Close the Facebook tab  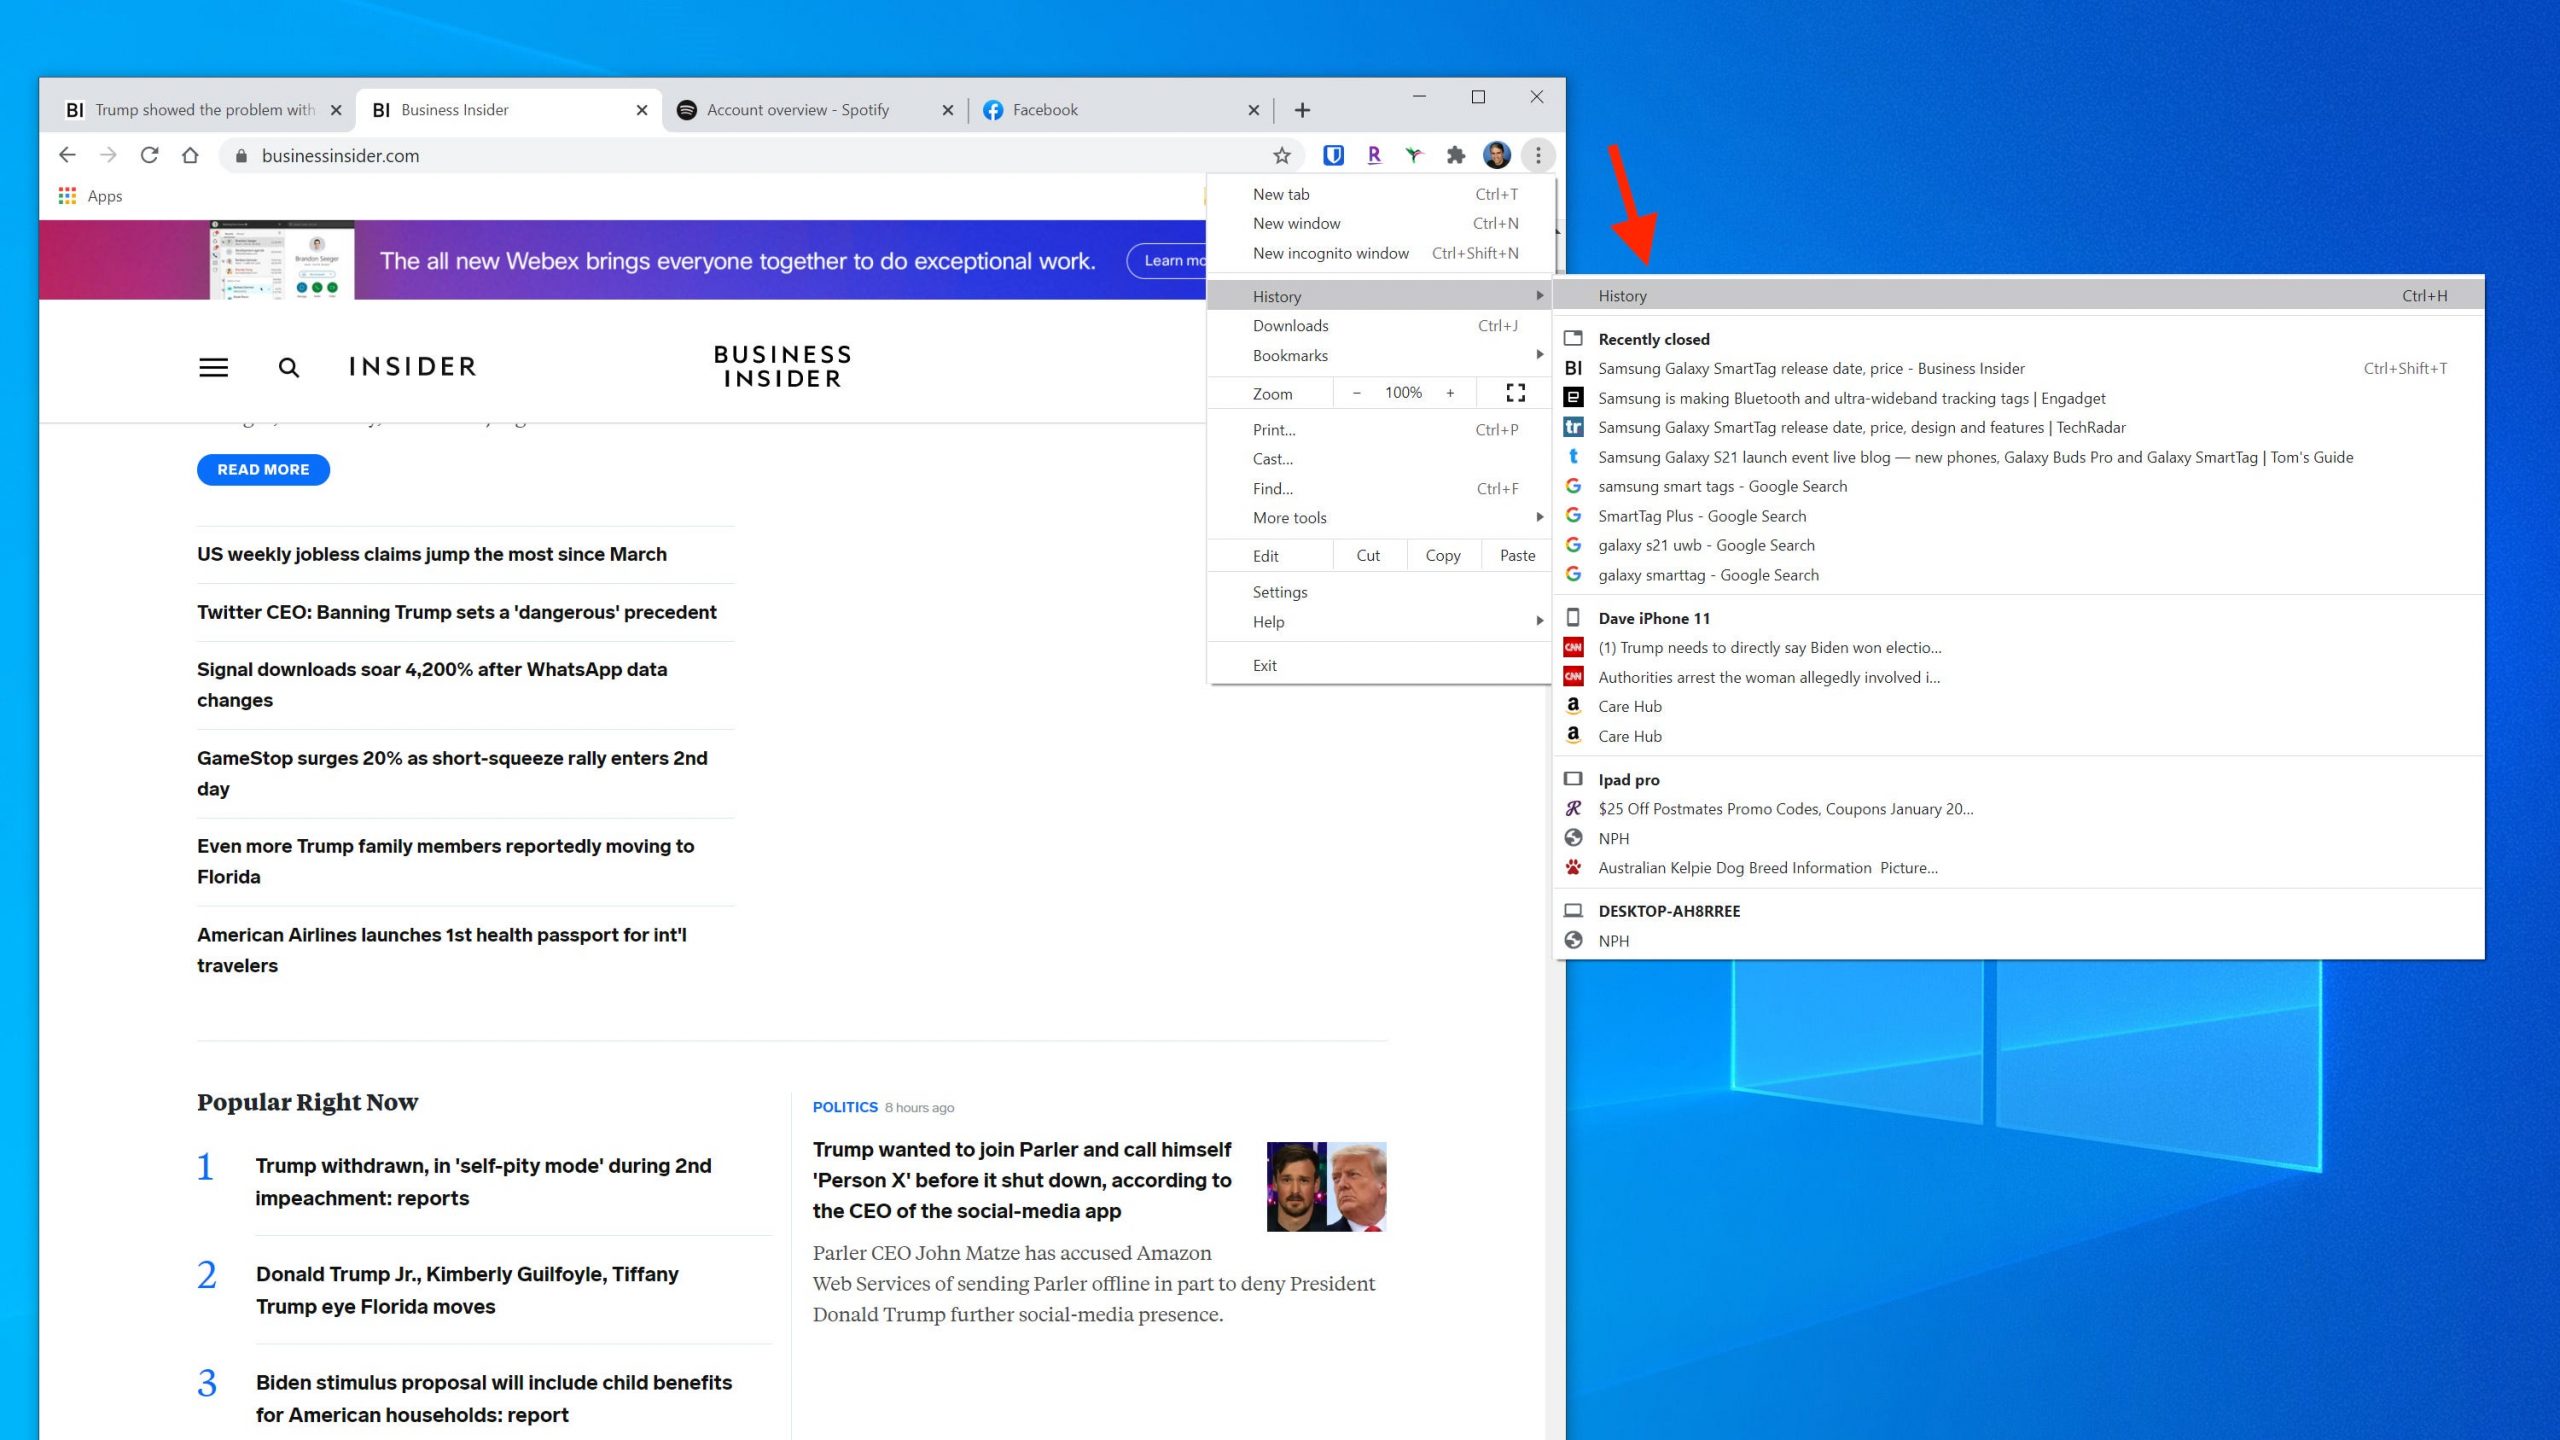point(1254,110)
